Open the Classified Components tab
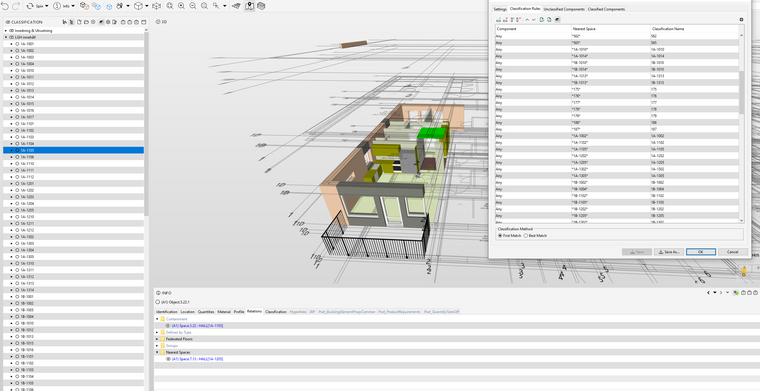 pos(606,9)
